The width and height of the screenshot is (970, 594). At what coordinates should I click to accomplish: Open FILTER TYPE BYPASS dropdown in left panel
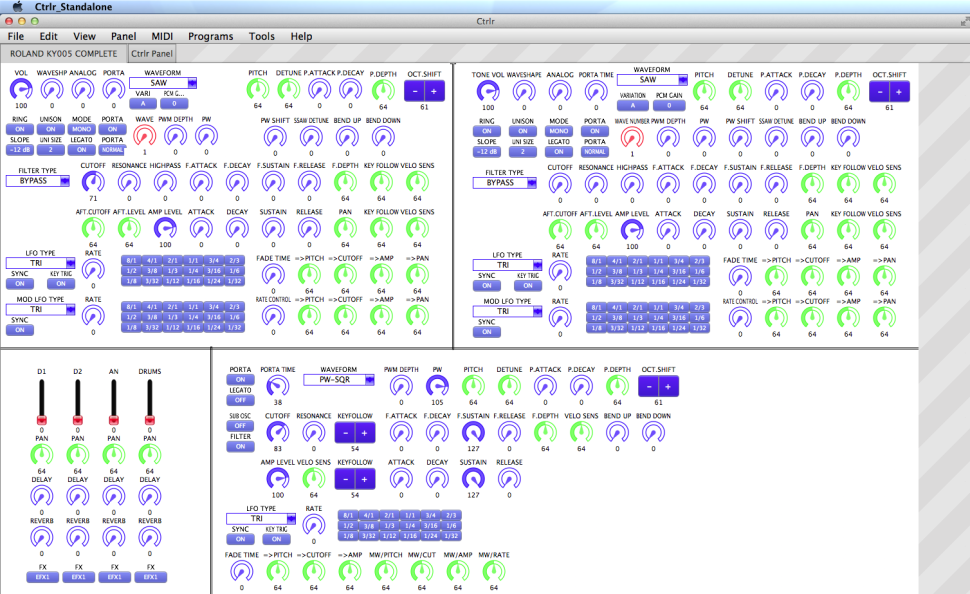point(38,181)
